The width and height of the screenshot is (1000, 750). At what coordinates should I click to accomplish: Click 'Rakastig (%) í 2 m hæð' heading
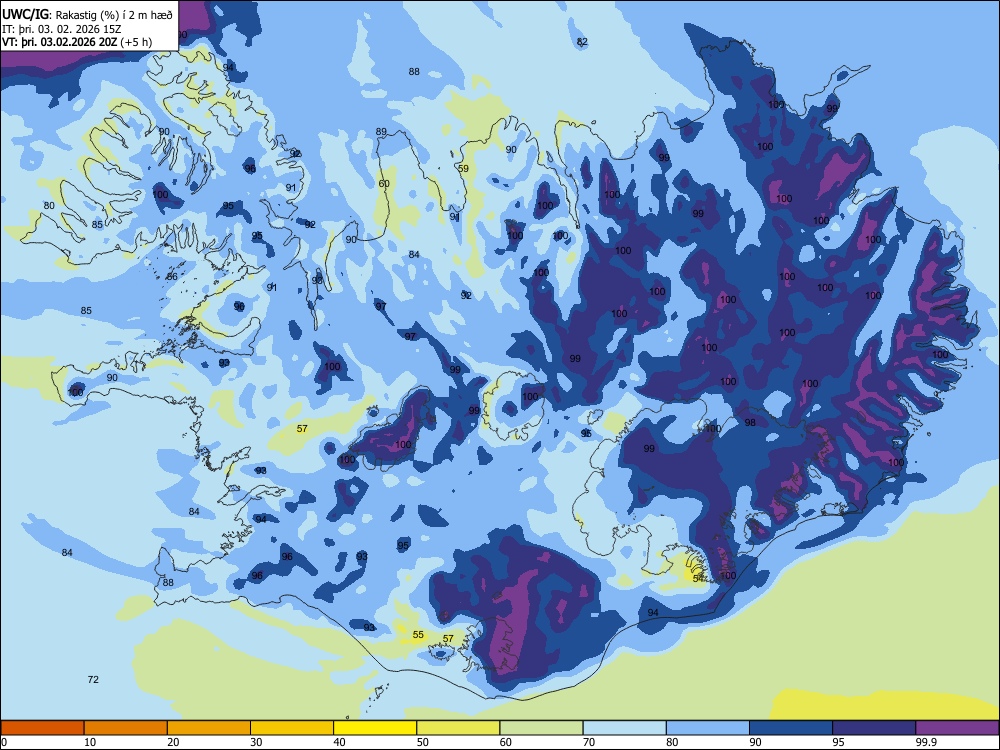(x=114, y=15)
